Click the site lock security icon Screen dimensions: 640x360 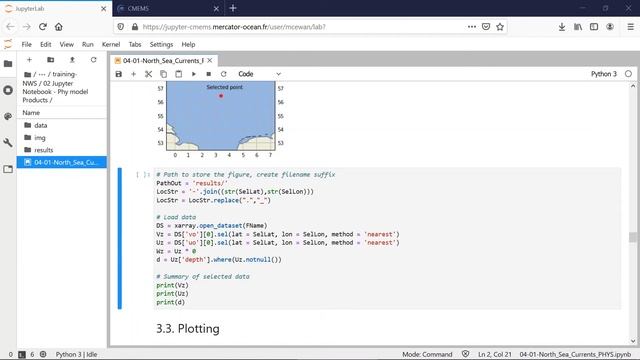[135, 27]
